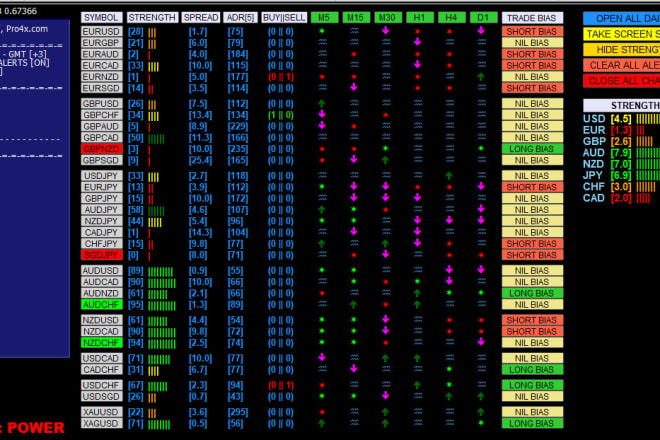Click the green up arrow in USDCHF H1 cell
This screenshot has width=660, height=440.
click(x=418, y=385)
